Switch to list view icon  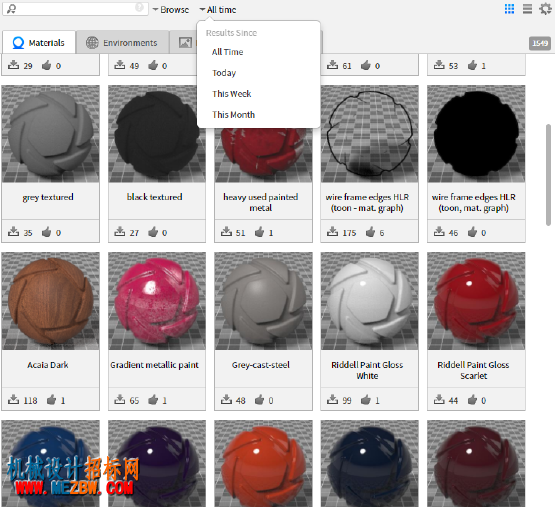[x=527, y=9]
